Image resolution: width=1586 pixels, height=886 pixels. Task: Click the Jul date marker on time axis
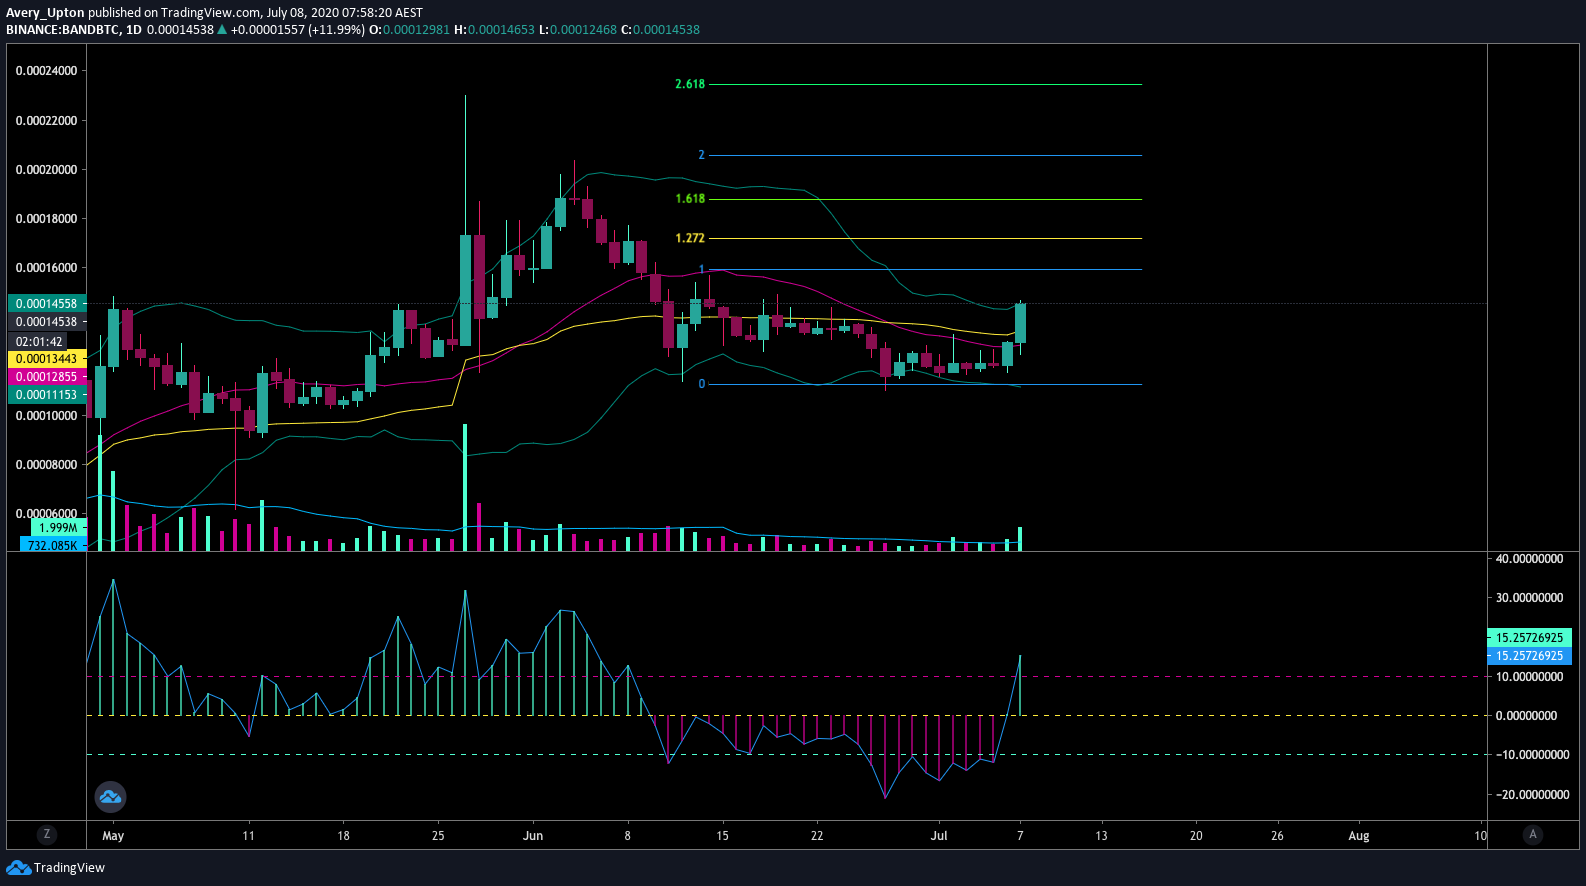click(939, 836)
